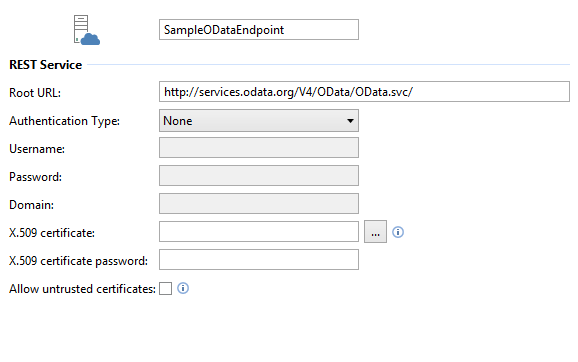Select the Username input field

(259, 147)
